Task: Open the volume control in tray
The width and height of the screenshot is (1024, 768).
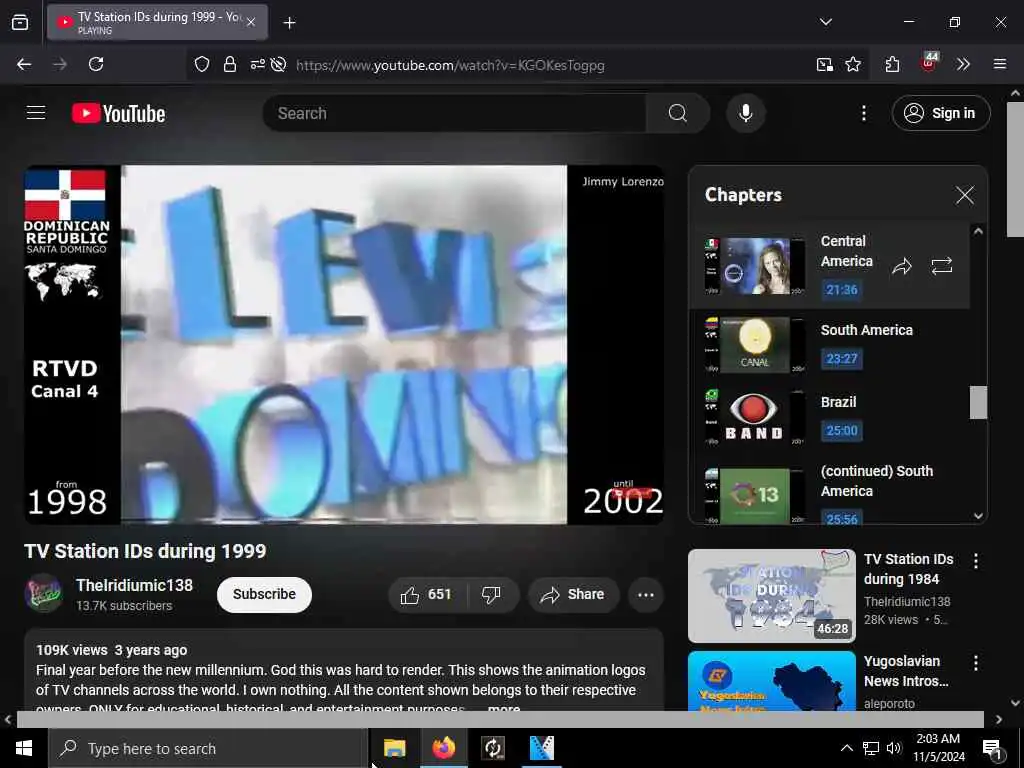Action: coord(894,748)
